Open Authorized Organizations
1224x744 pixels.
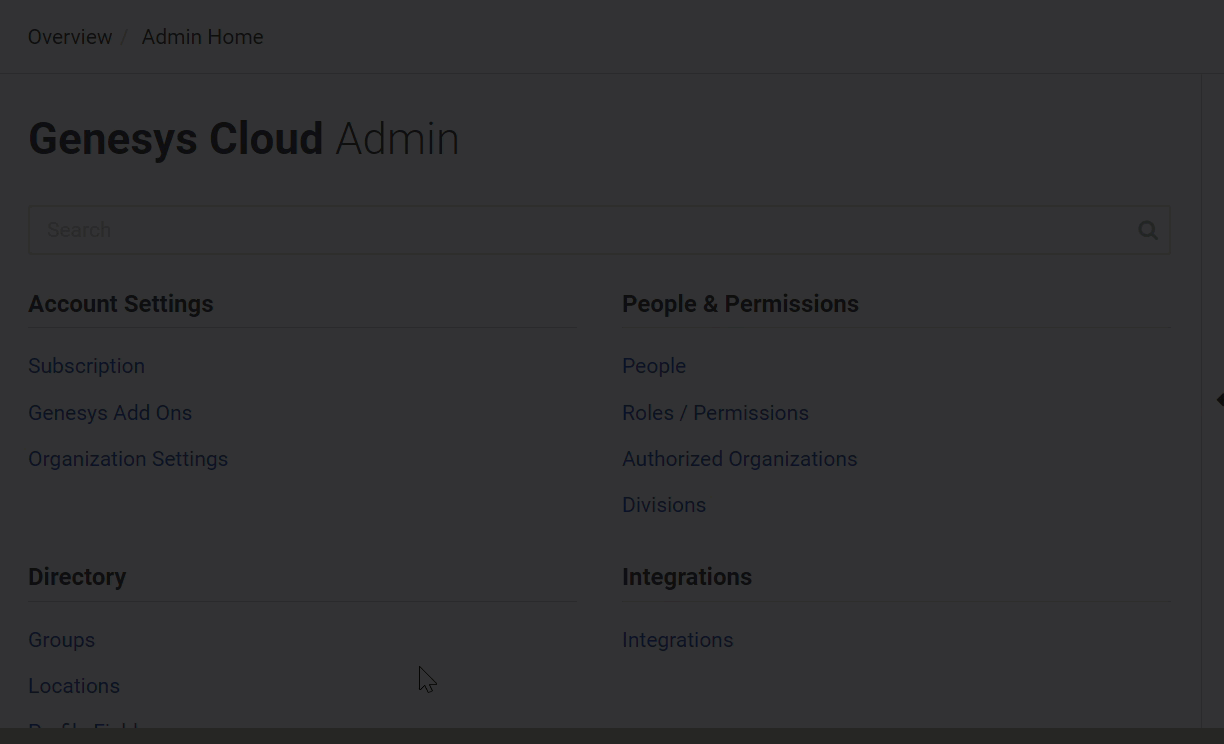740,459
